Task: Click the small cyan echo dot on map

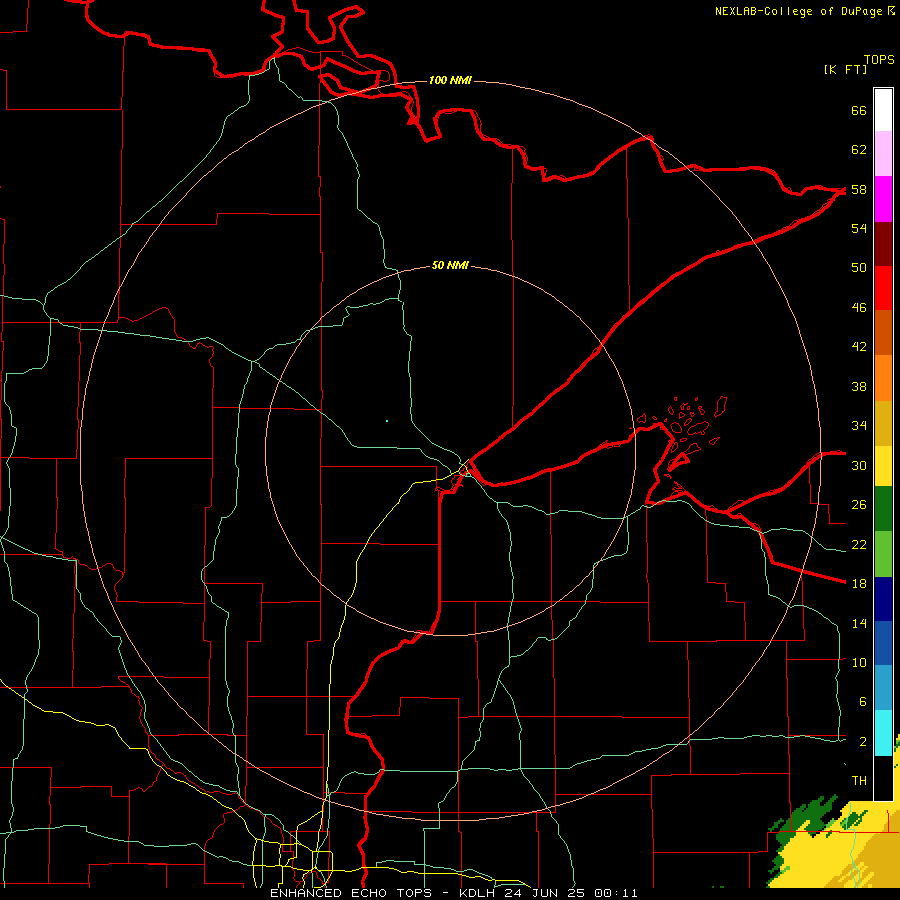Action: (x=387, y=421)
